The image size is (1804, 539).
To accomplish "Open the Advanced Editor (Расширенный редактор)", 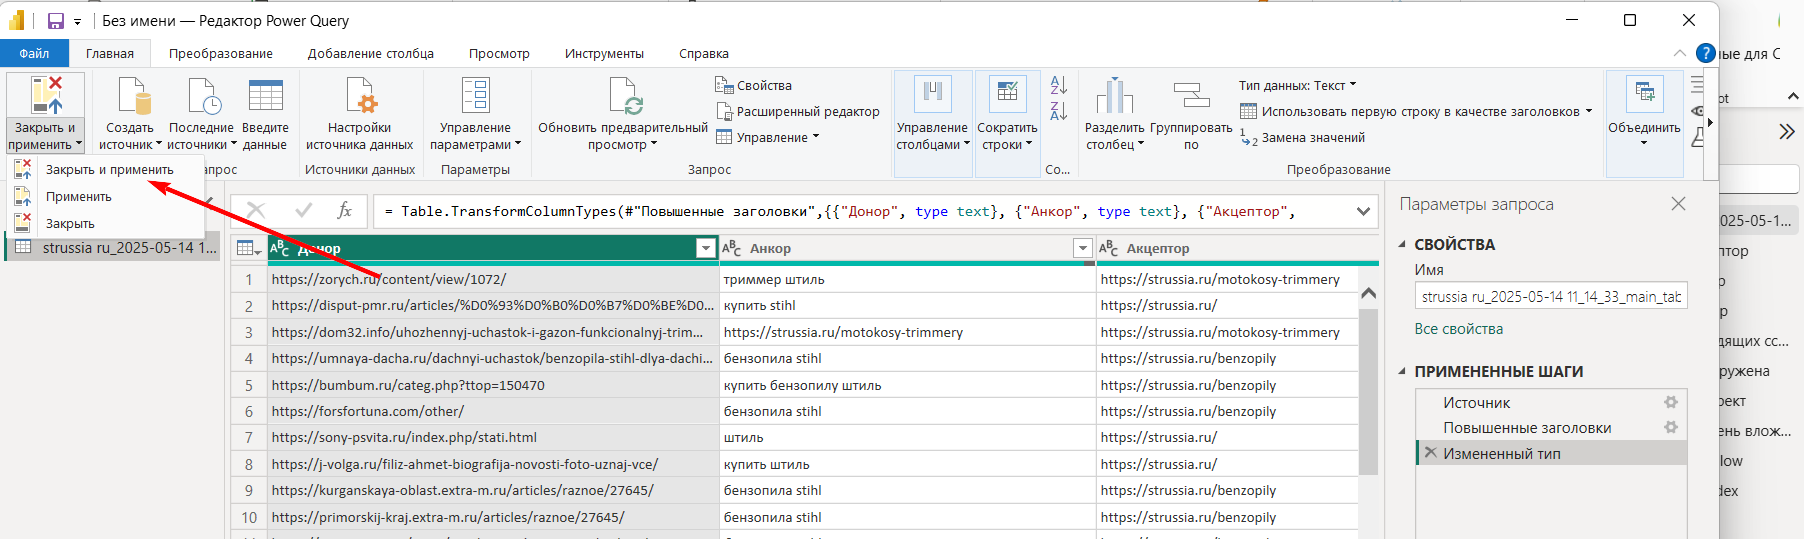I will 807,112.
